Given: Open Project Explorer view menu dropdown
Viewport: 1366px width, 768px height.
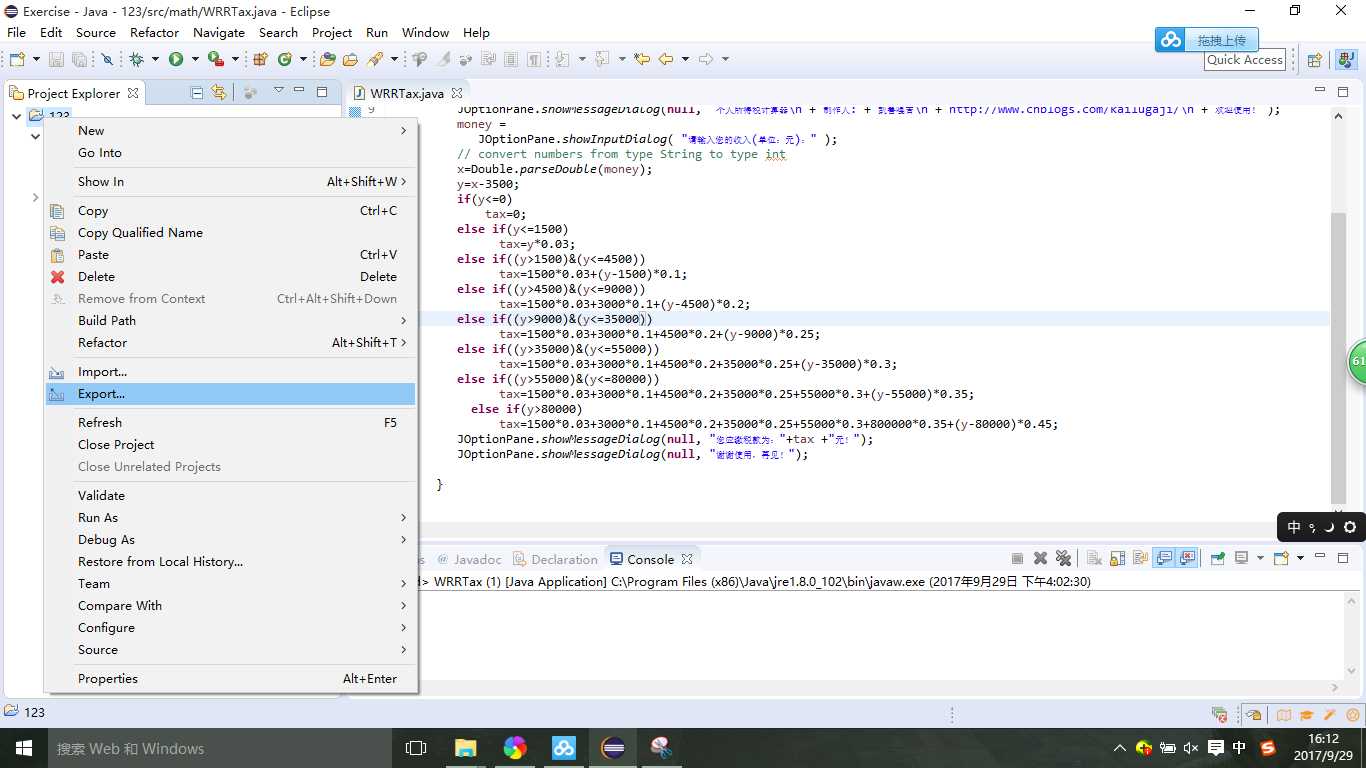Looking at the screenshot, I should point(278,92).
